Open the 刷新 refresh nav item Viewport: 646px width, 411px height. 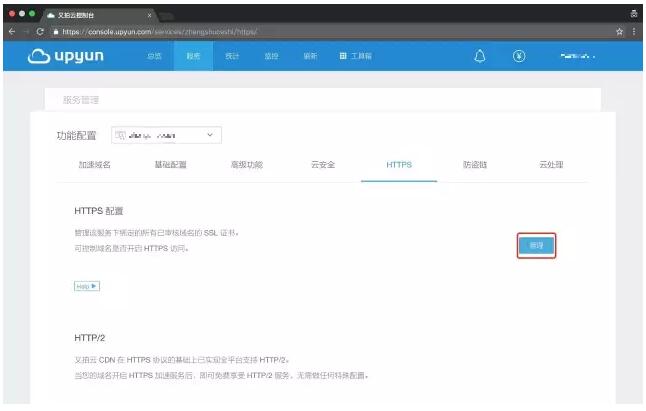pyautogui.click(x=310, y=56)
